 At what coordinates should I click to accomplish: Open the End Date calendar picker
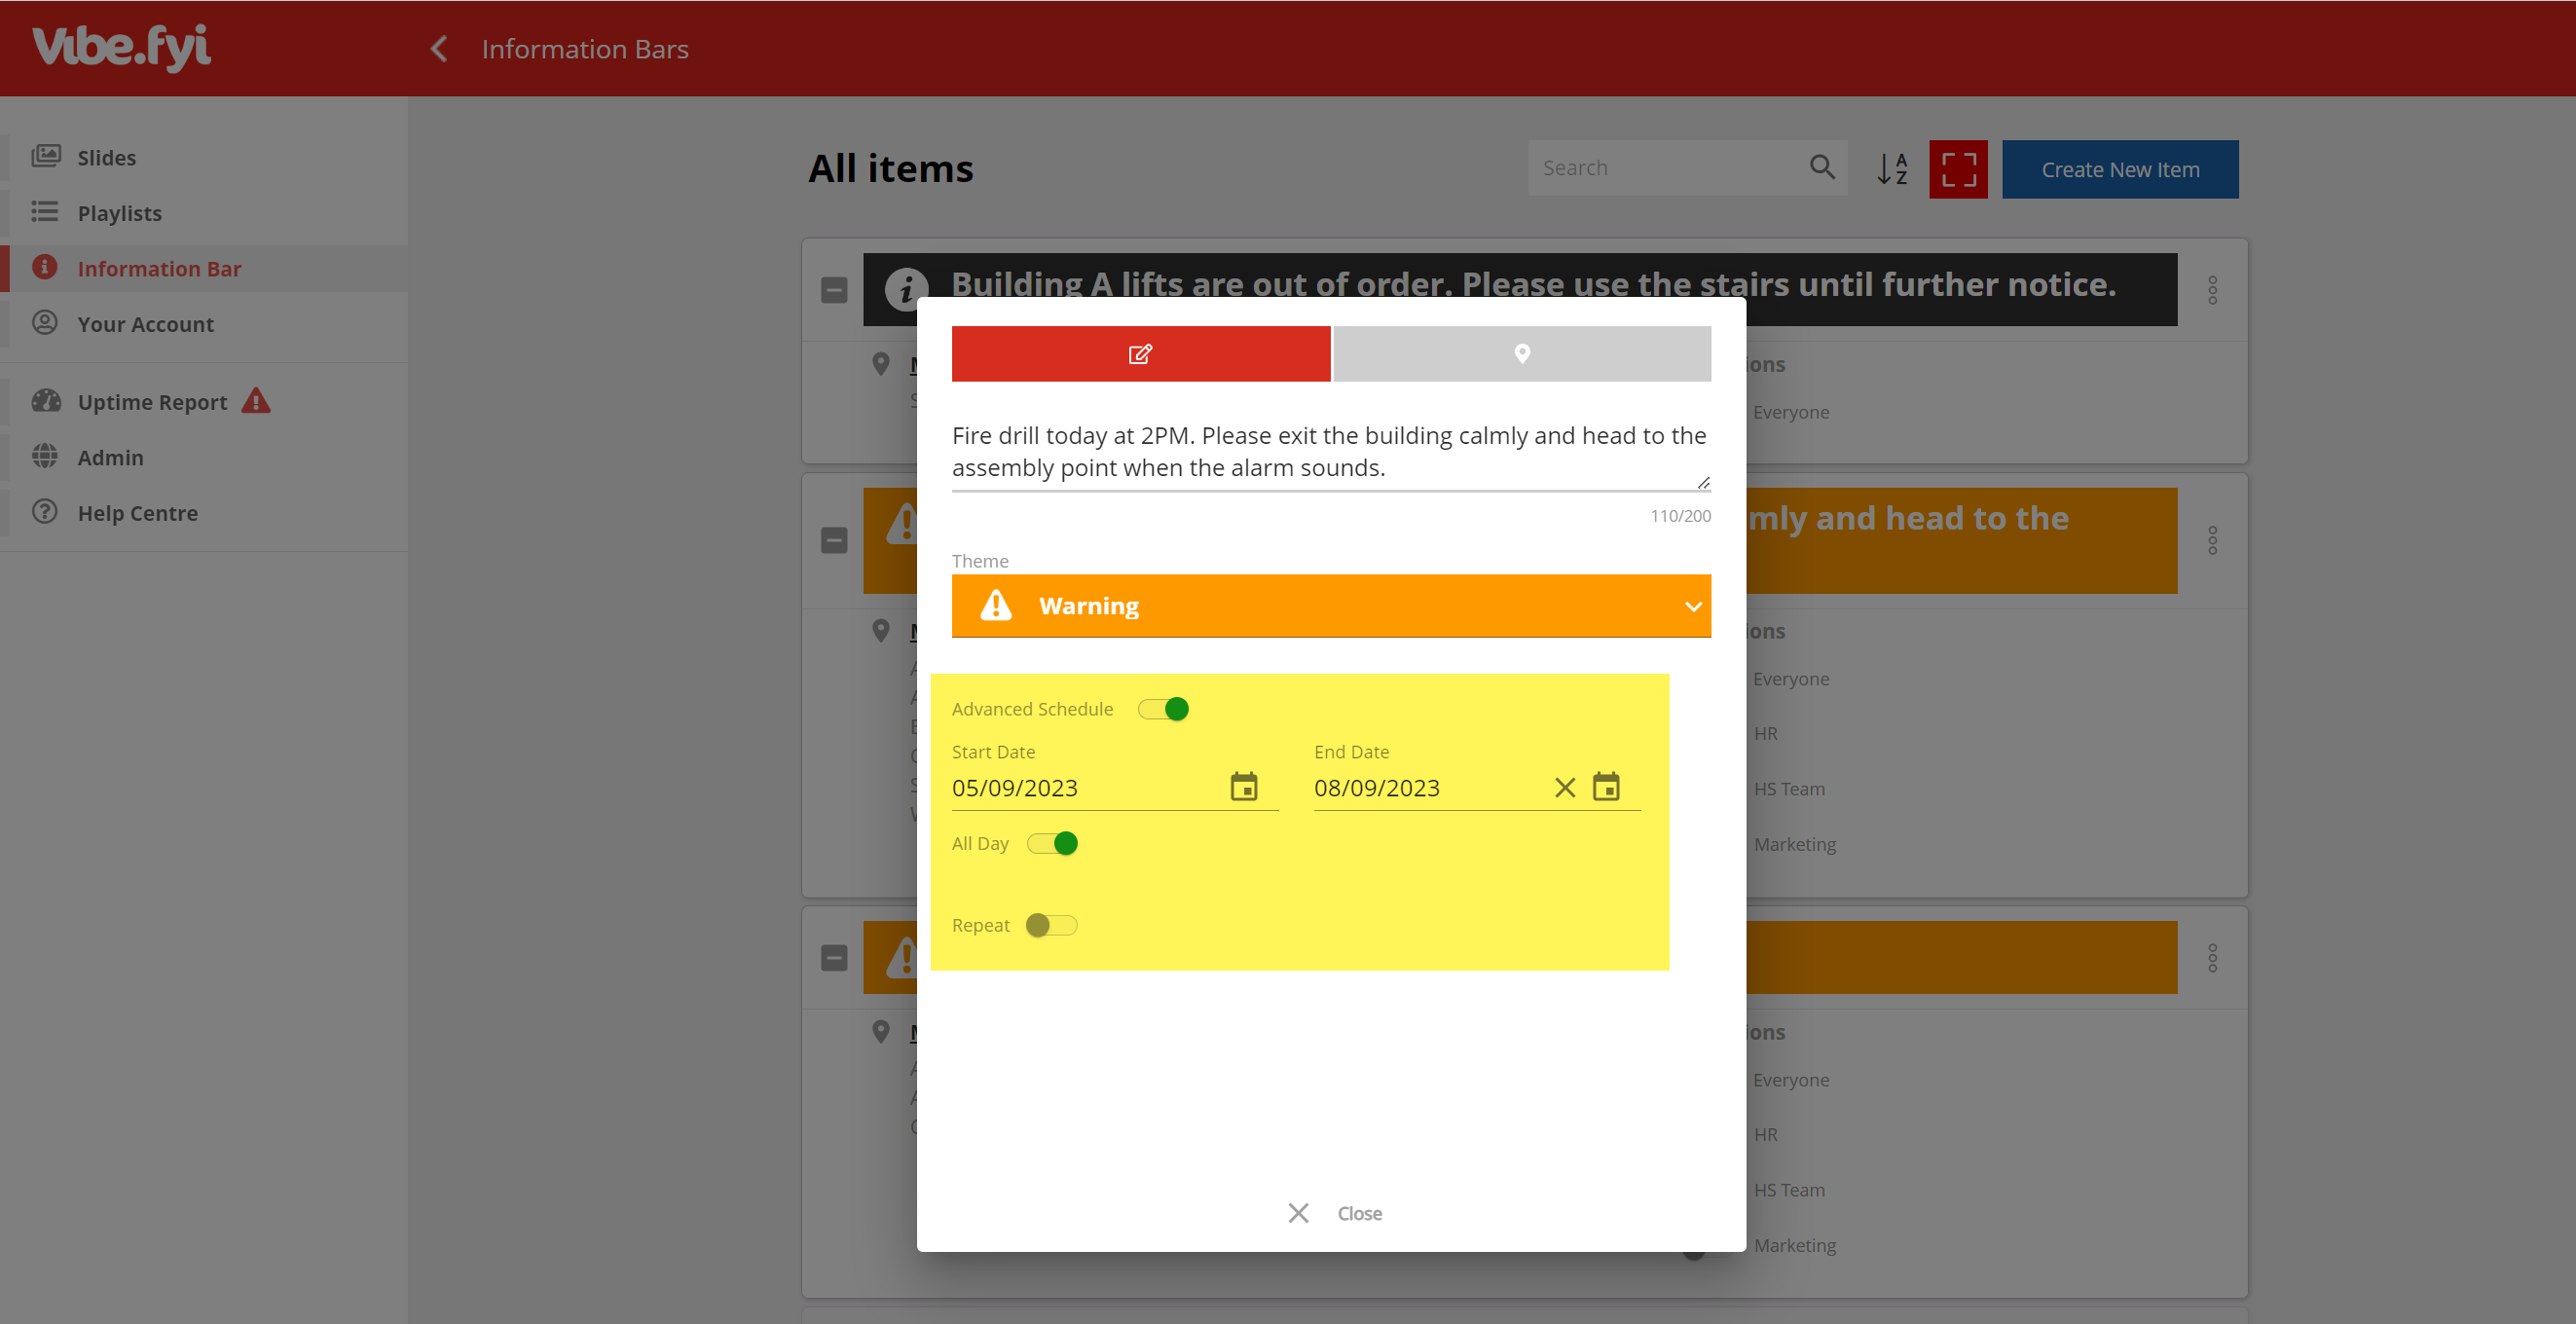click(x=1606, y=787)
